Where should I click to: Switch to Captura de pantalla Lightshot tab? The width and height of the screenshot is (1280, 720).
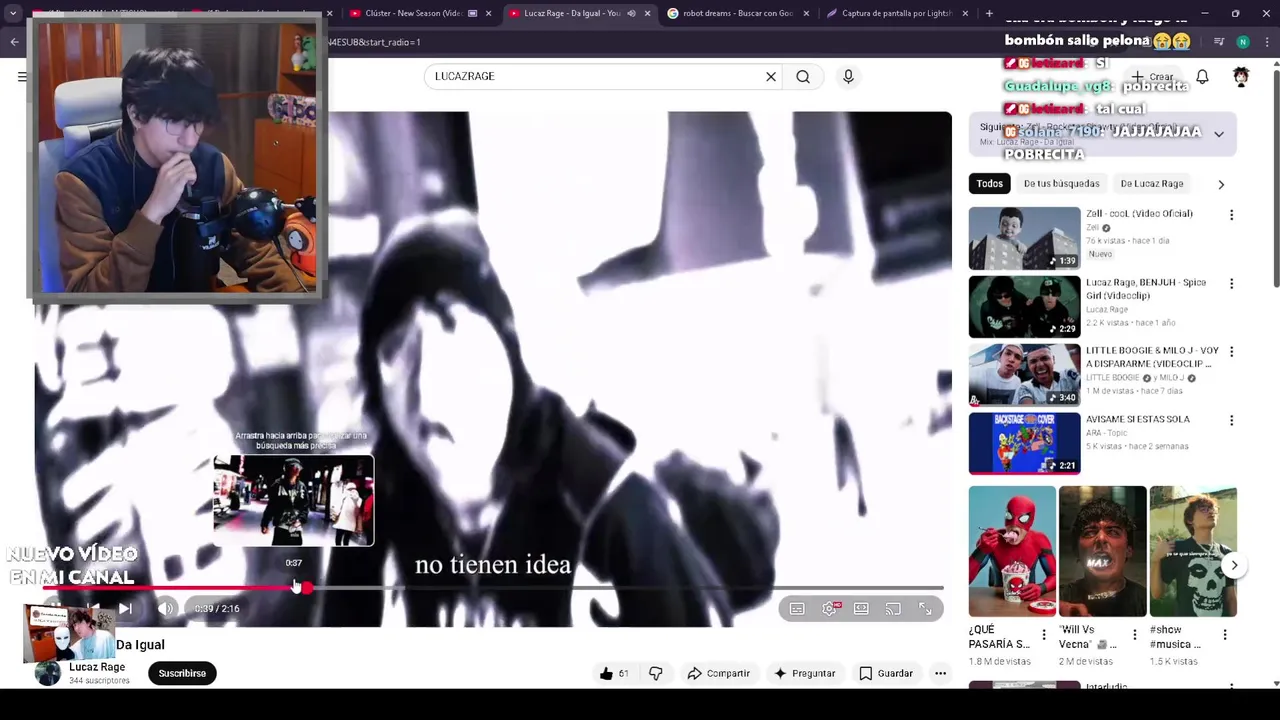(x=897, y=13)
